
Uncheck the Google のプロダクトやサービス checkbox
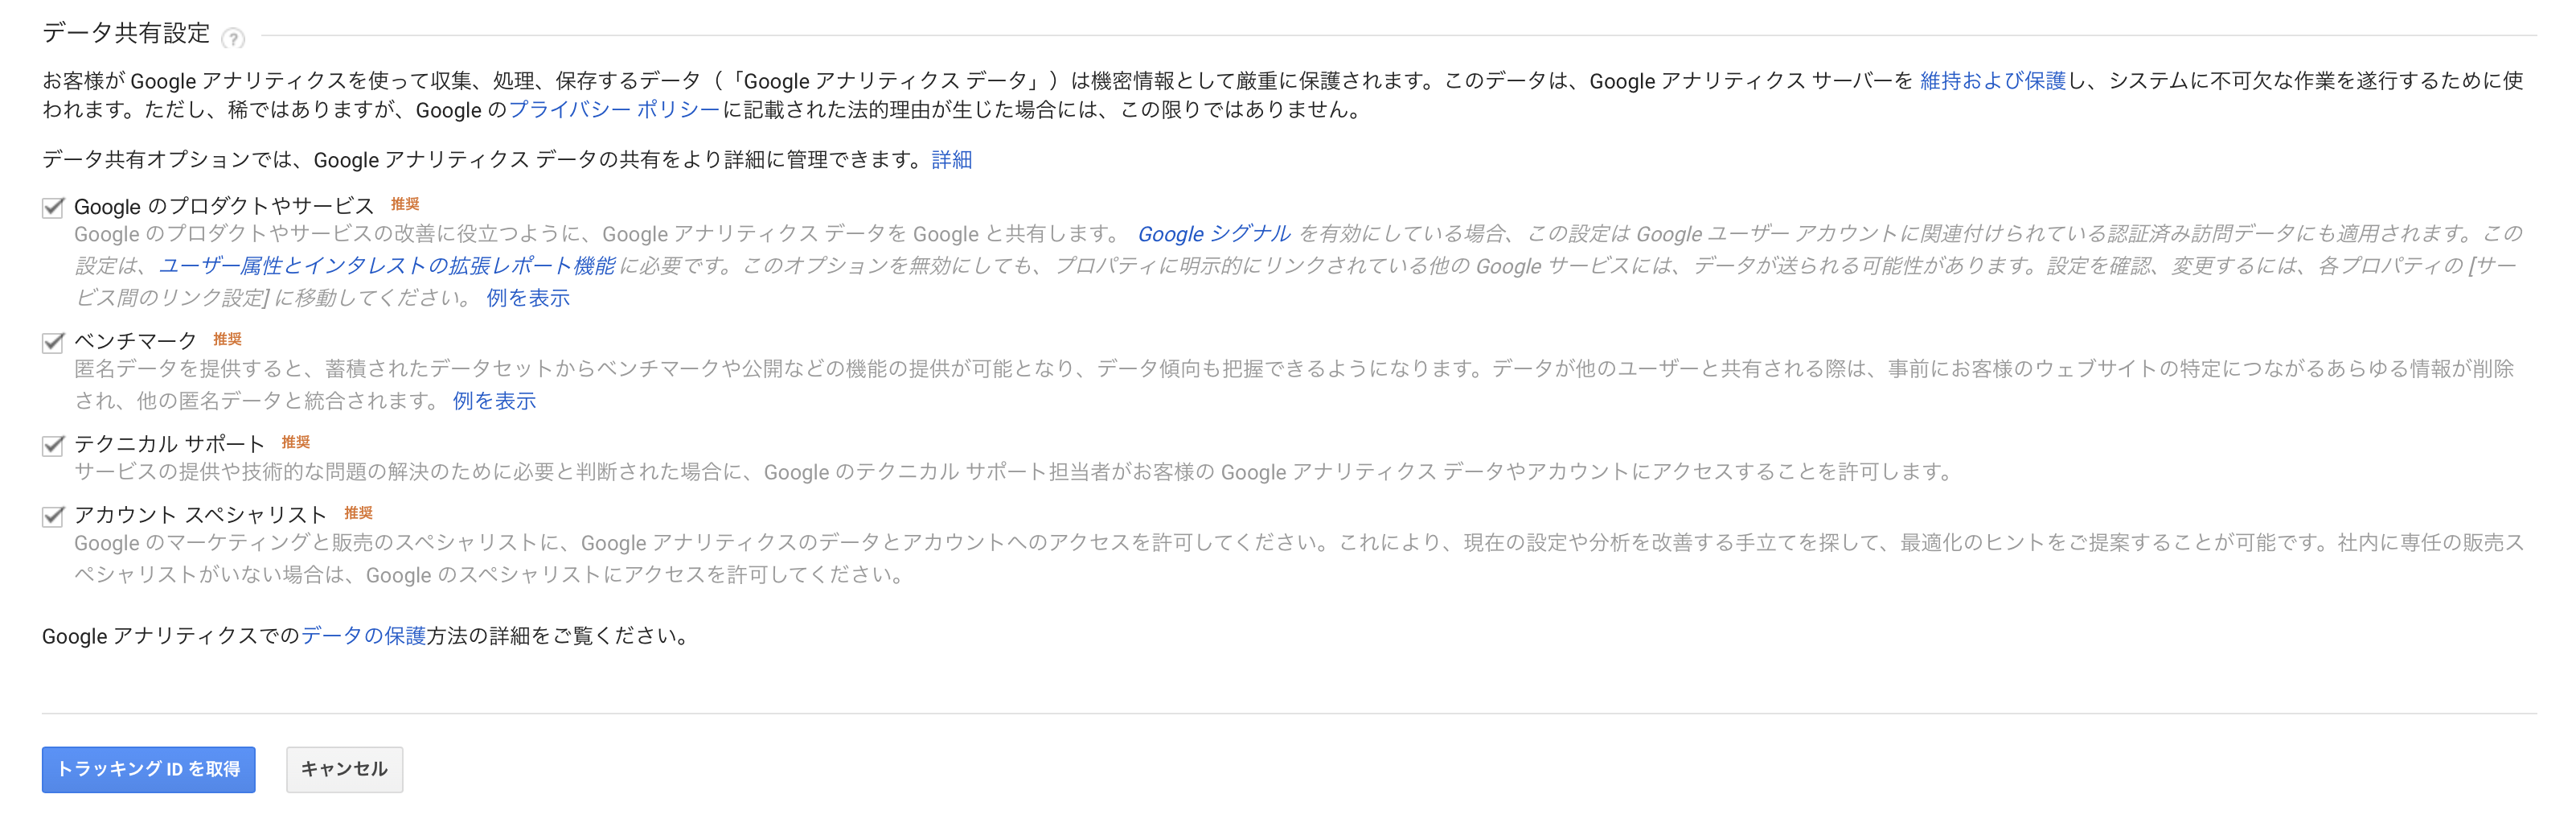pos(53,207)
